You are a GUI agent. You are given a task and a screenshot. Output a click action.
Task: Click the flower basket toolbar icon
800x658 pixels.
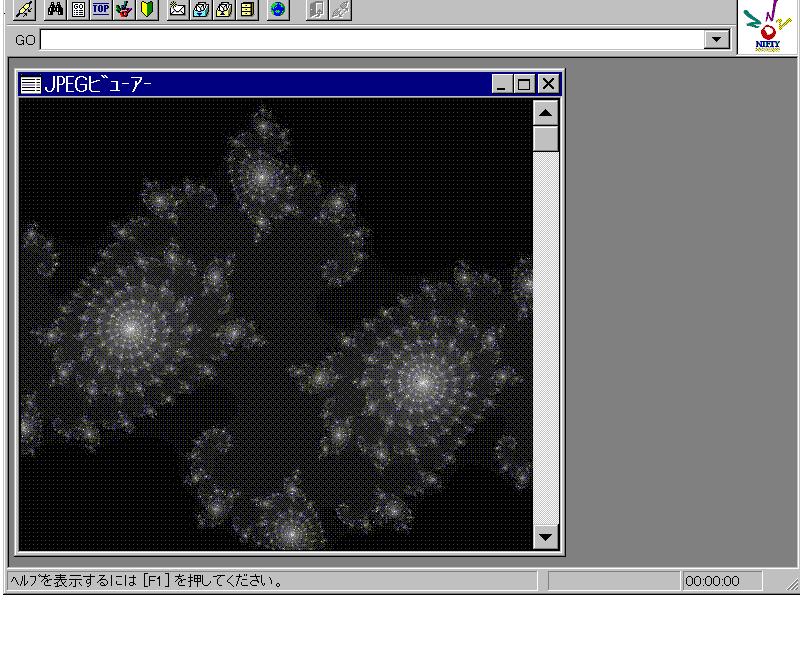tap(123, 11)
